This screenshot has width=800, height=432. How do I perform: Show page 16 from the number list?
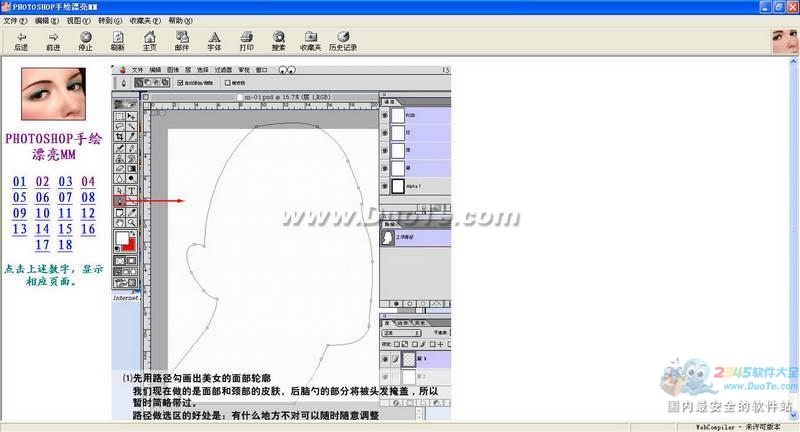[x=88, y=229]
